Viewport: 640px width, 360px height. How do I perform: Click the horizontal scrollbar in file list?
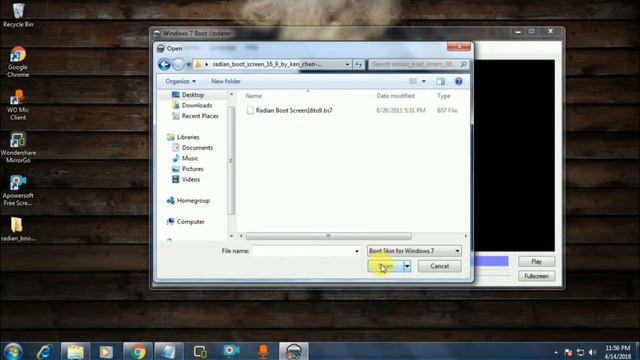pos(329,236)
